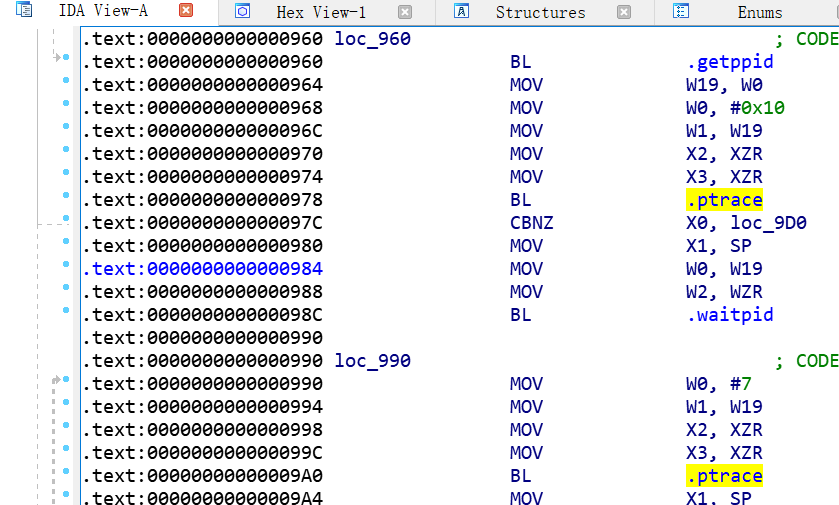The width and height of the screenshot is (839, 505).
Task: Switch to the Enums tab
Action: (x=760, y=12)
